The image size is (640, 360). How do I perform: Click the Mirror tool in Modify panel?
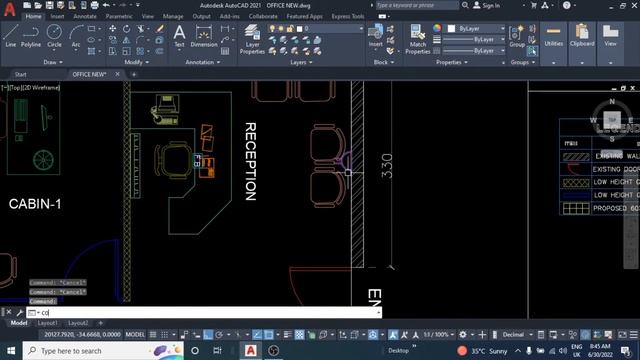(x=127, y=40)
